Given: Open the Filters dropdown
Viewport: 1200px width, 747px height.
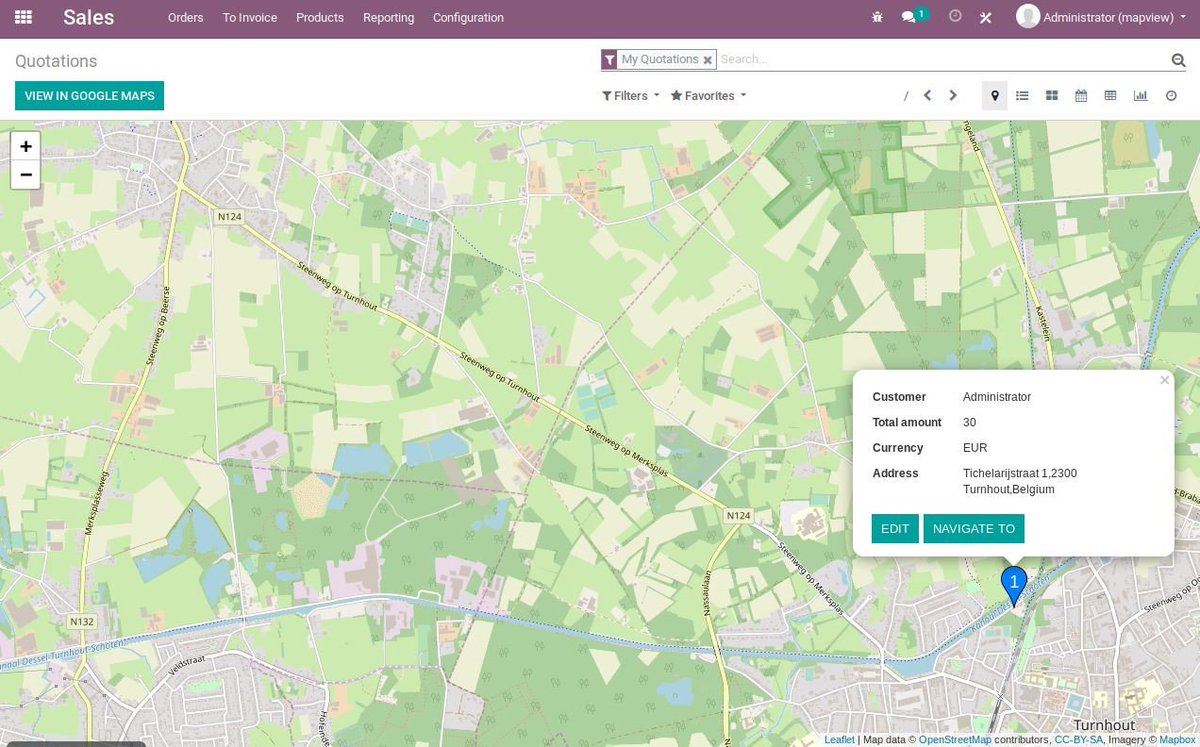Looking at the screenshot, I should tap(629, 95).
